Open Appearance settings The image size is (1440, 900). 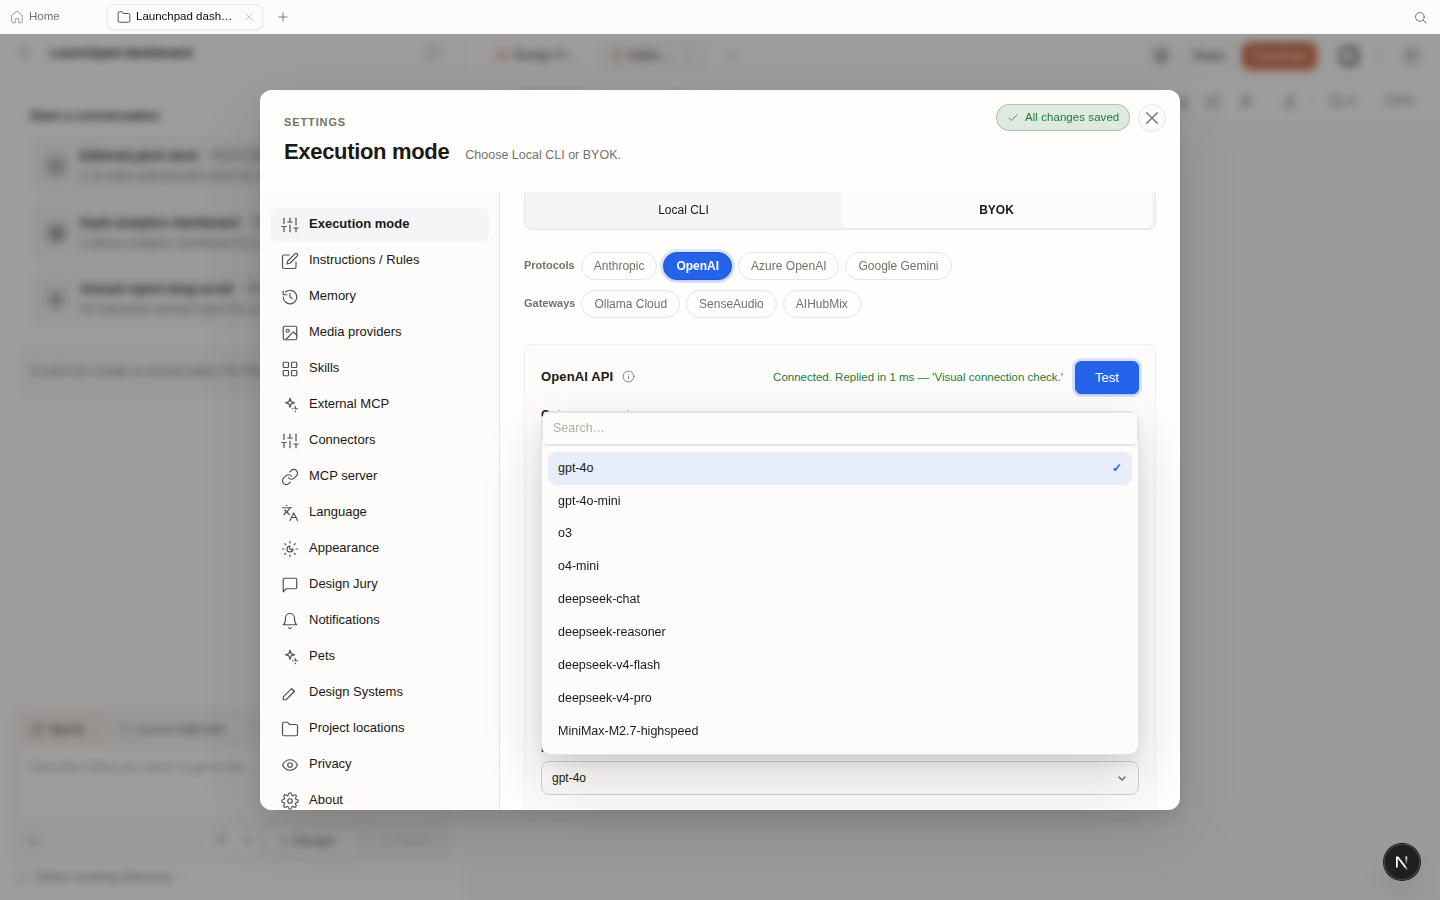(379, 548)
